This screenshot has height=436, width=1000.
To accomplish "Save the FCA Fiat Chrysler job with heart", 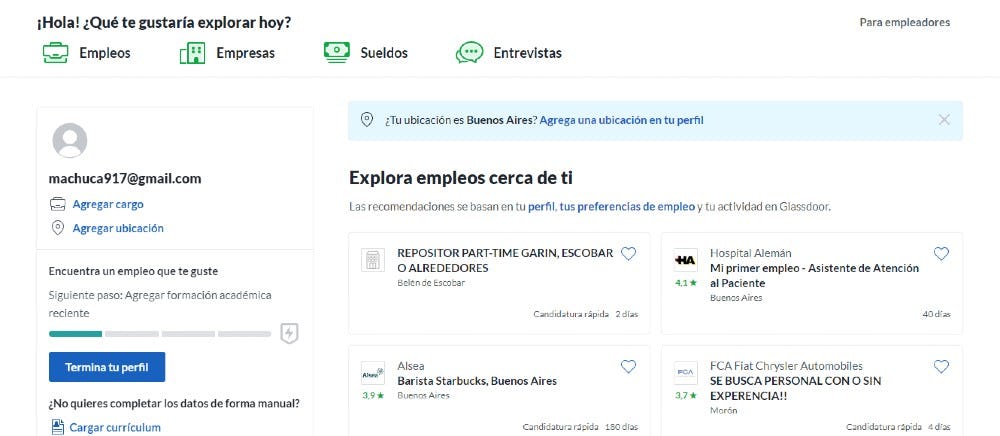I will click(941, 367).
